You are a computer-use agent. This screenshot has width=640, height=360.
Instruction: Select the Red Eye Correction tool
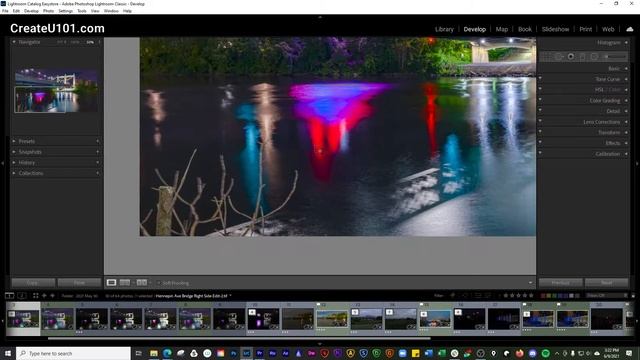pos(571,57)
